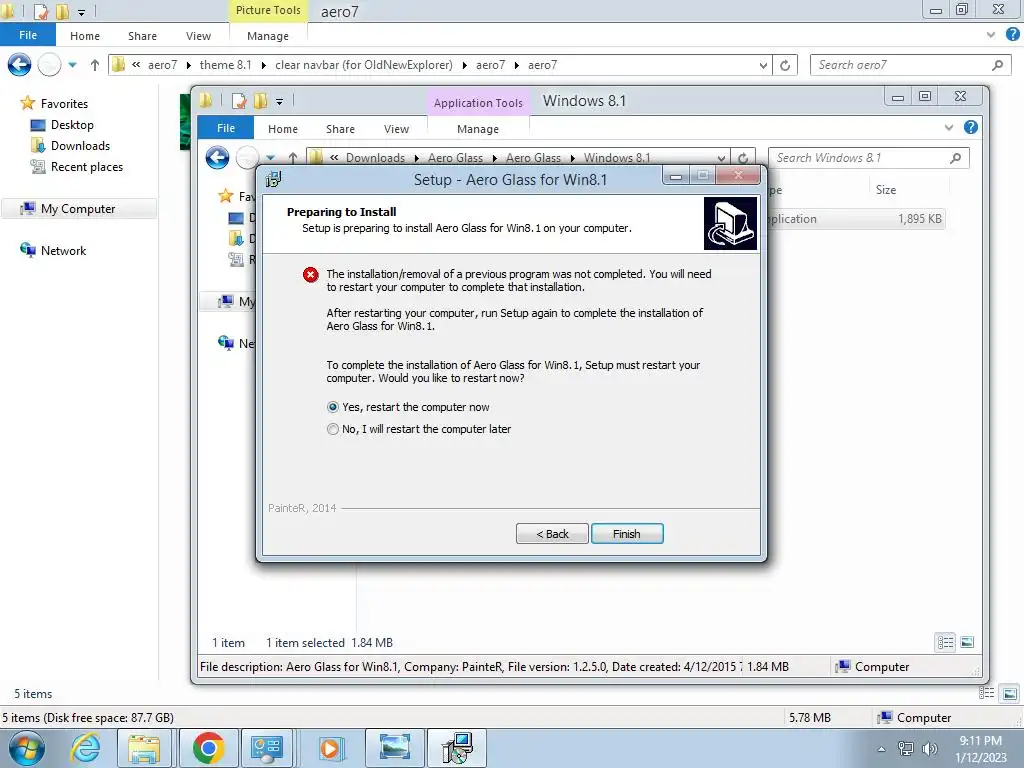Click 'clear navbar (for OldNewExplorer)' breadcrumb
The image size is (1024, 768).
tap(364, 65)
